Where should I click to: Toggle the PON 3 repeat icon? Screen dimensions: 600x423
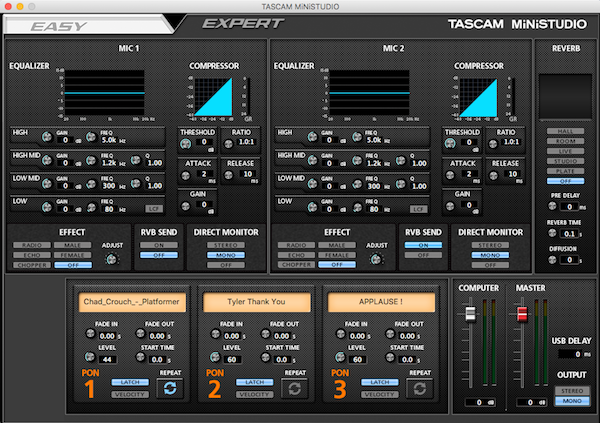coord(418,389)
